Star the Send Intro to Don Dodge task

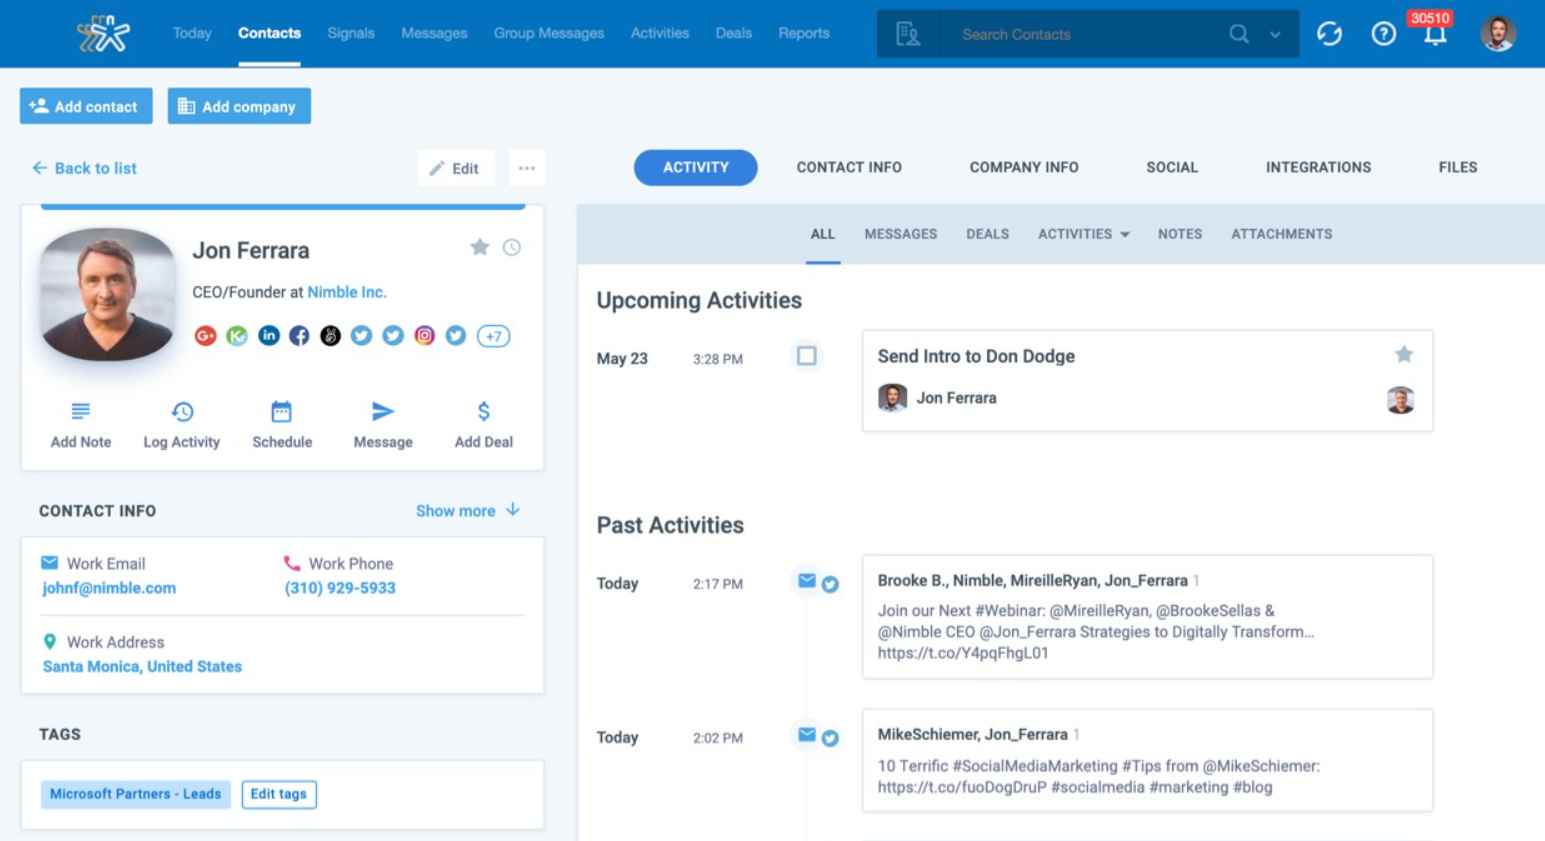(1404, 354)
